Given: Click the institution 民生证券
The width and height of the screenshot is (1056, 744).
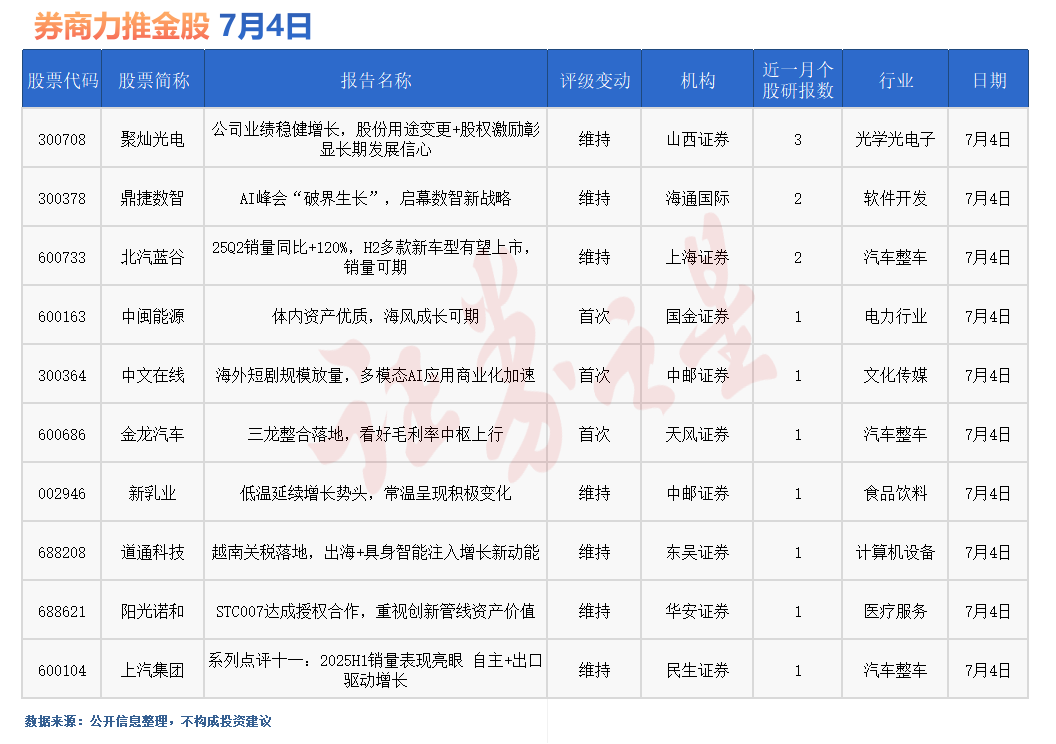Looking at the screenshot, I should pos(698,671).
